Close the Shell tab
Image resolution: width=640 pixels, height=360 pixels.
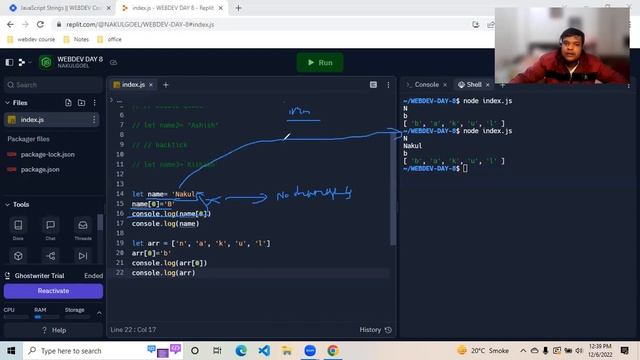click(488, 85)
